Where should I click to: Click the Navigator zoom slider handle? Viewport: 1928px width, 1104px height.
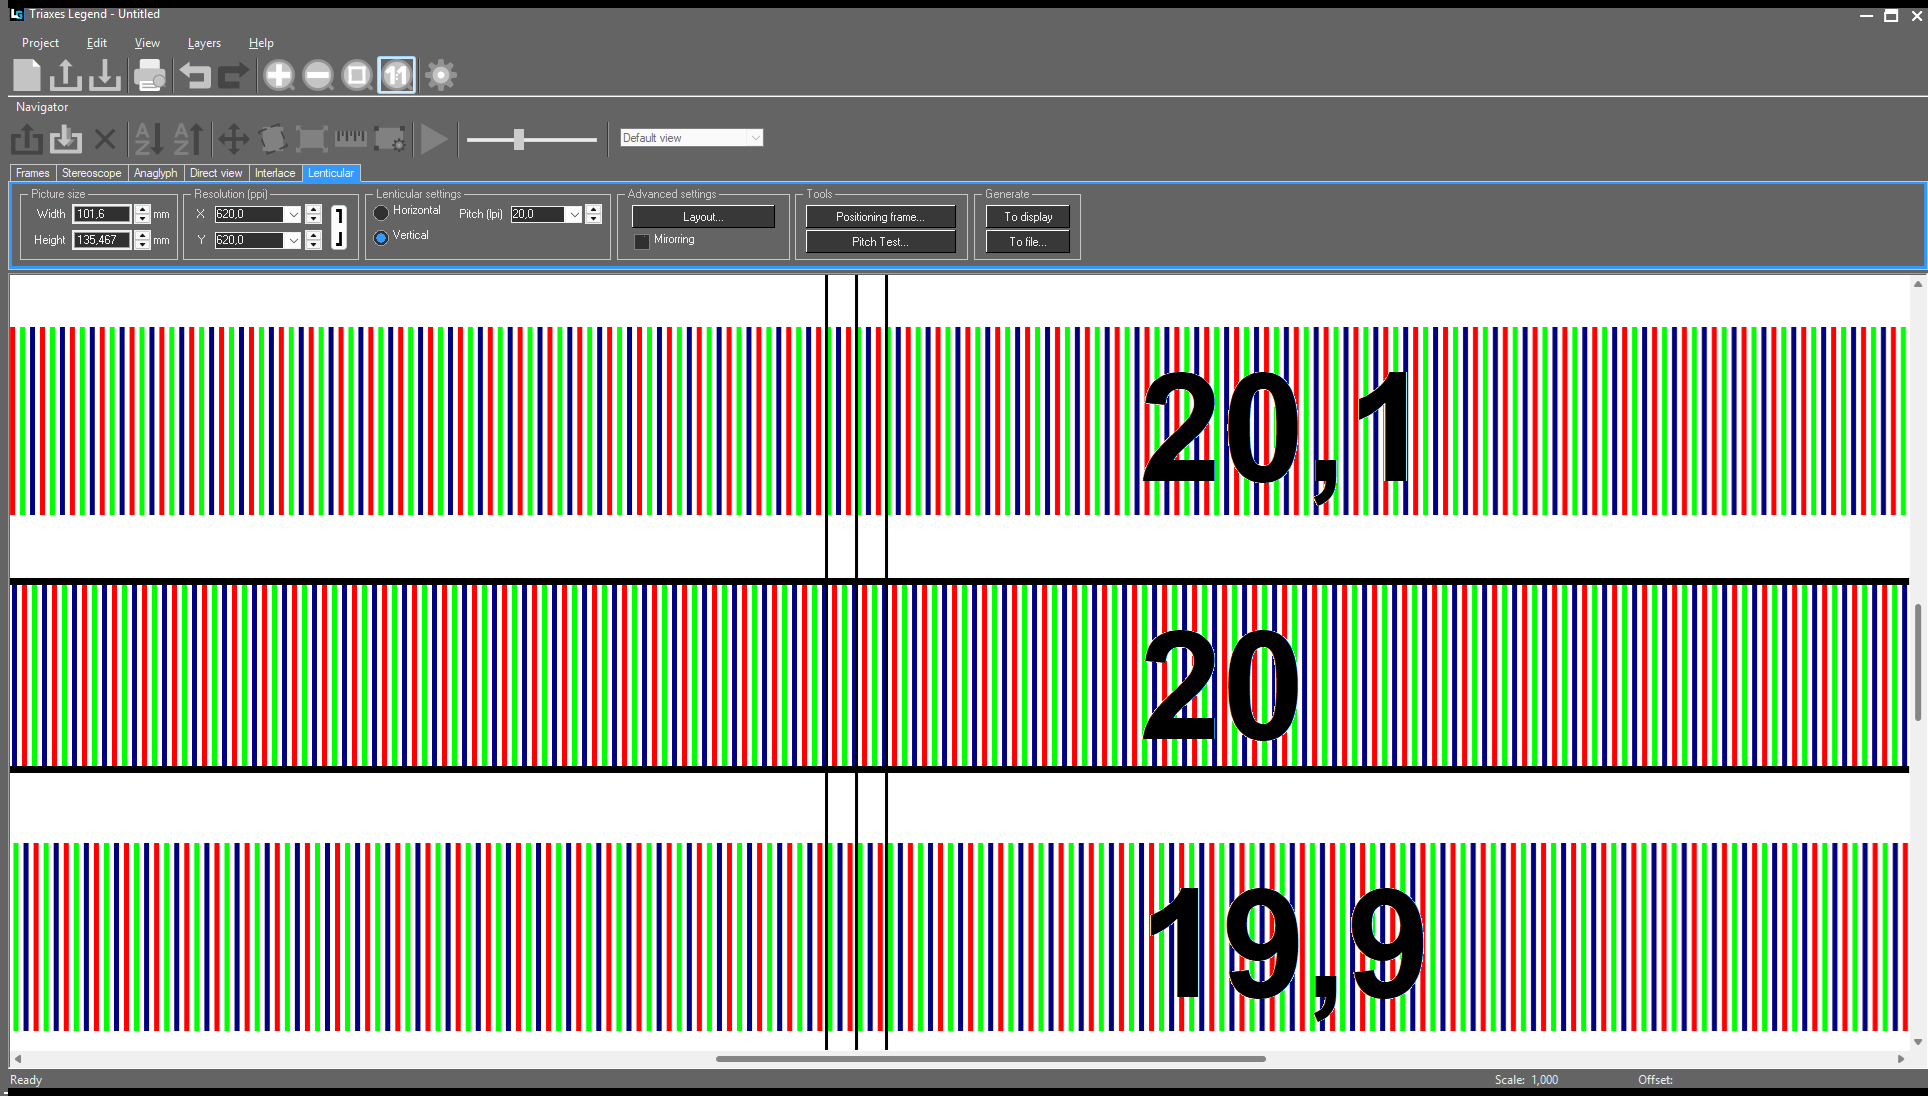[x=518, y=139]
